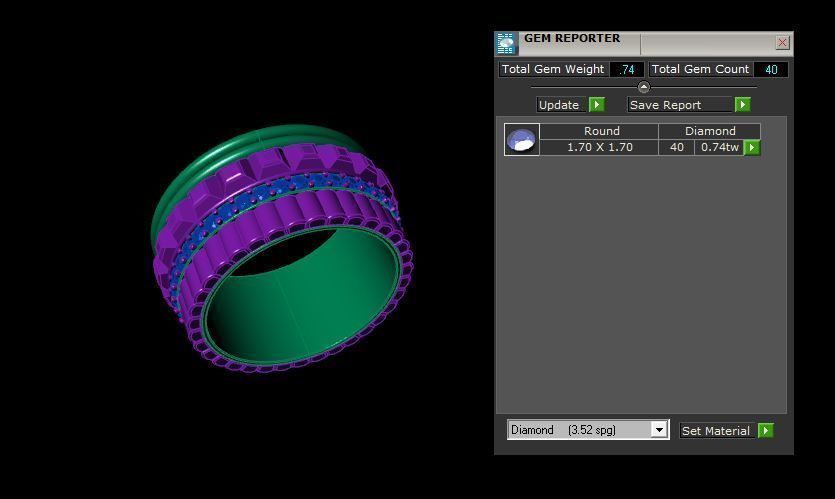Click the '0.74tw' weight cell
Viewport: 835px width, 499px height.
[719, 148]
